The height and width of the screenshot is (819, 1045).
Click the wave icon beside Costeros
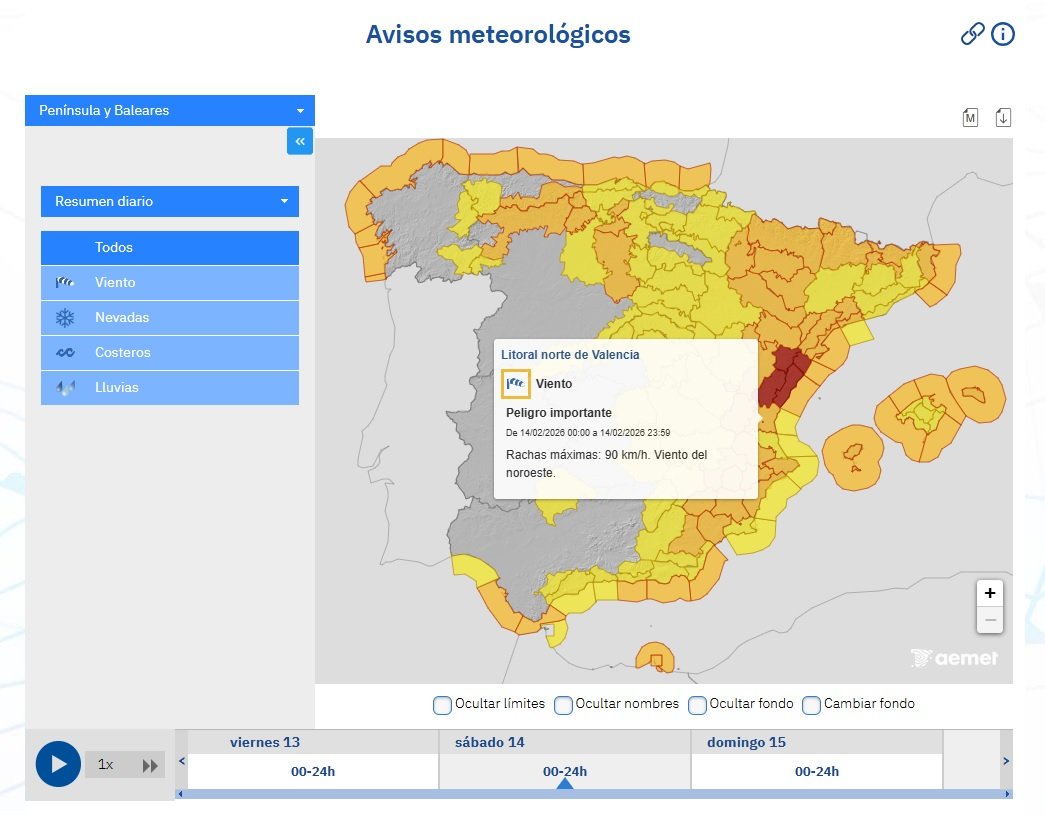(65, 353)
